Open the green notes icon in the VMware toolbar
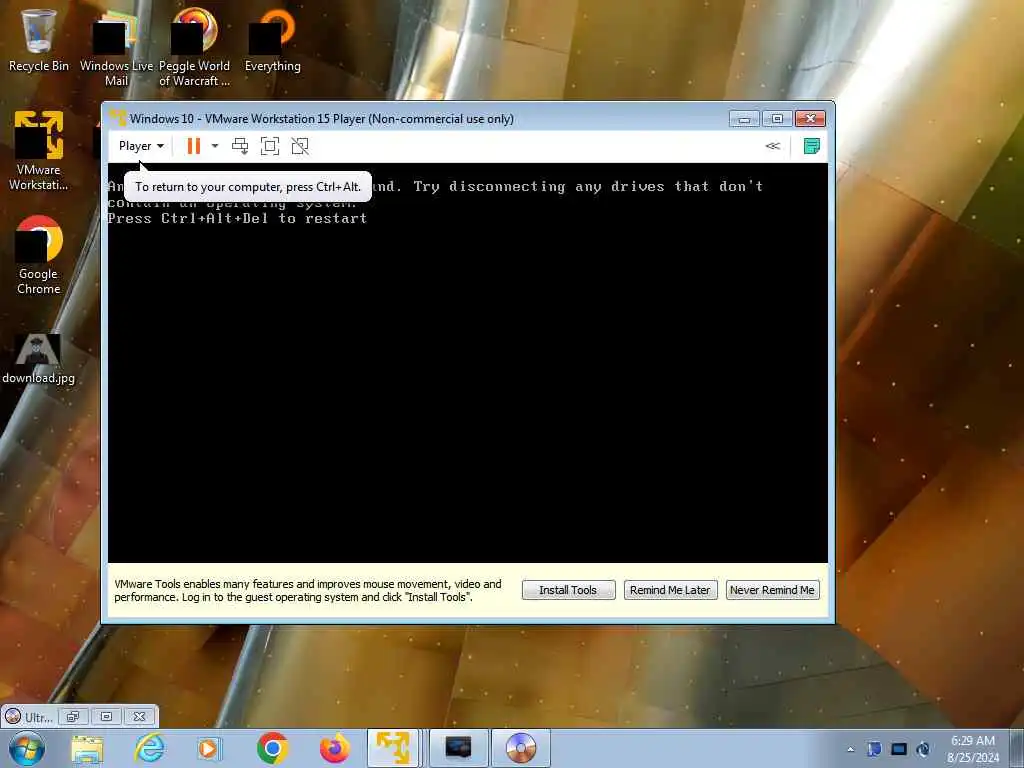Image resolution: width=1024 pixels, height=768 pixels. [x=811, y=146]
